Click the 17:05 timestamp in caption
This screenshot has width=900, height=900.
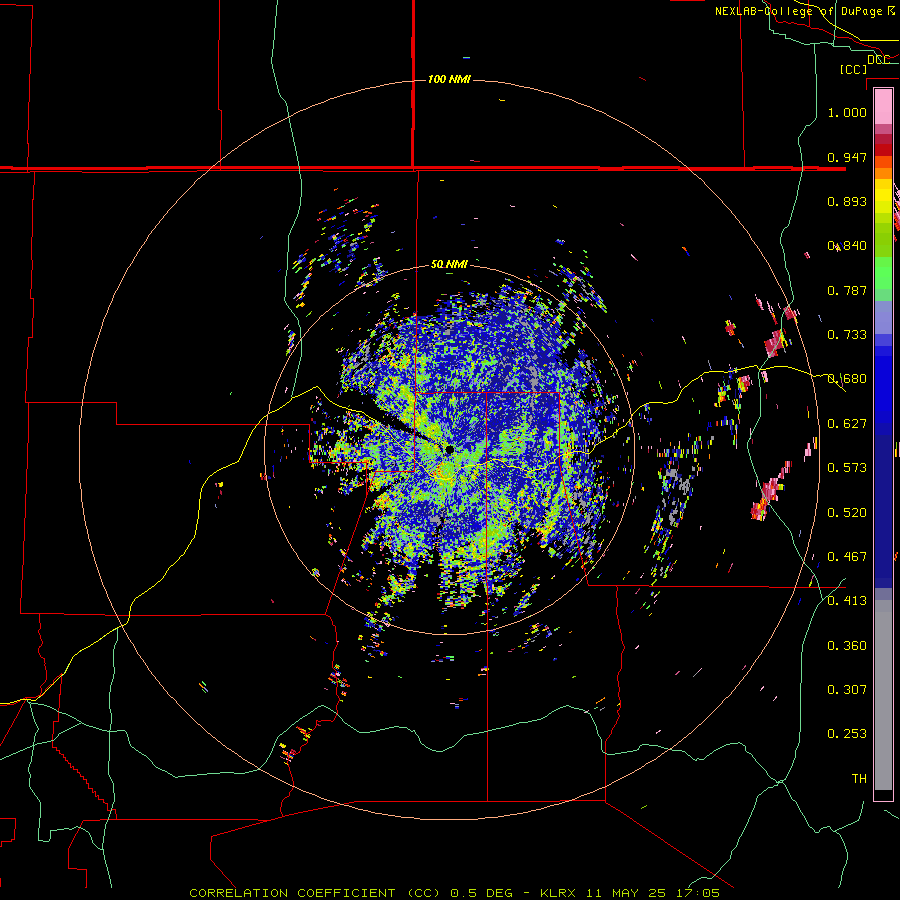click(696, 893)
